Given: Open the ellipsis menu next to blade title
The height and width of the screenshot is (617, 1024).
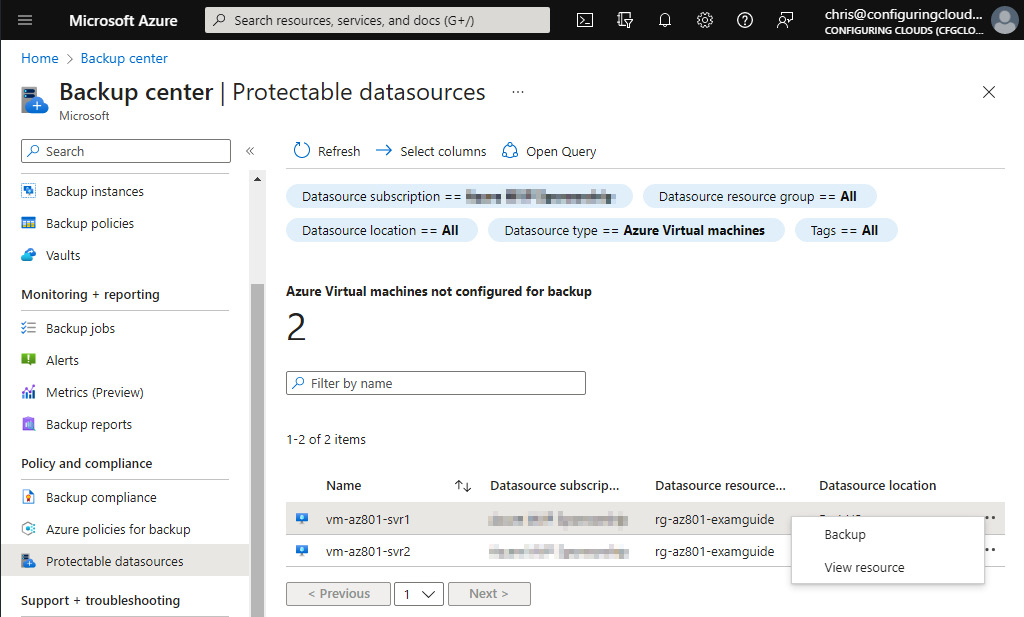Looking at the screenshot, I should [x=518, y=92].
